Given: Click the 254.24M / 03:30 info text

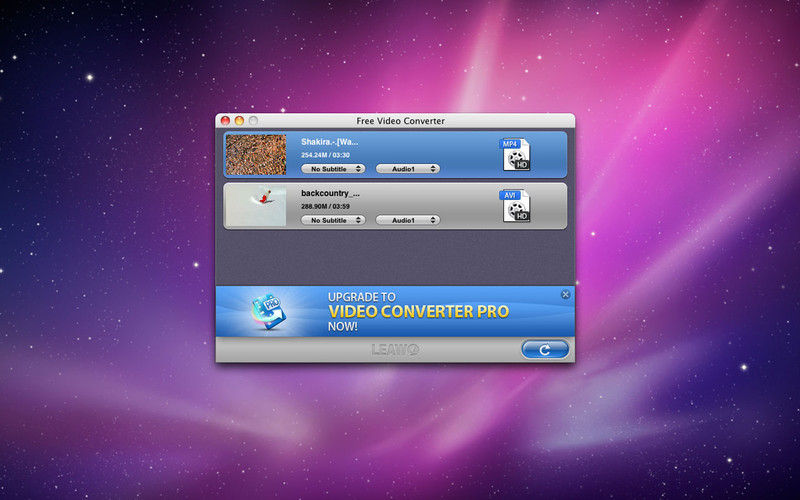Looking at the screenshot, I should coord(326,155).
